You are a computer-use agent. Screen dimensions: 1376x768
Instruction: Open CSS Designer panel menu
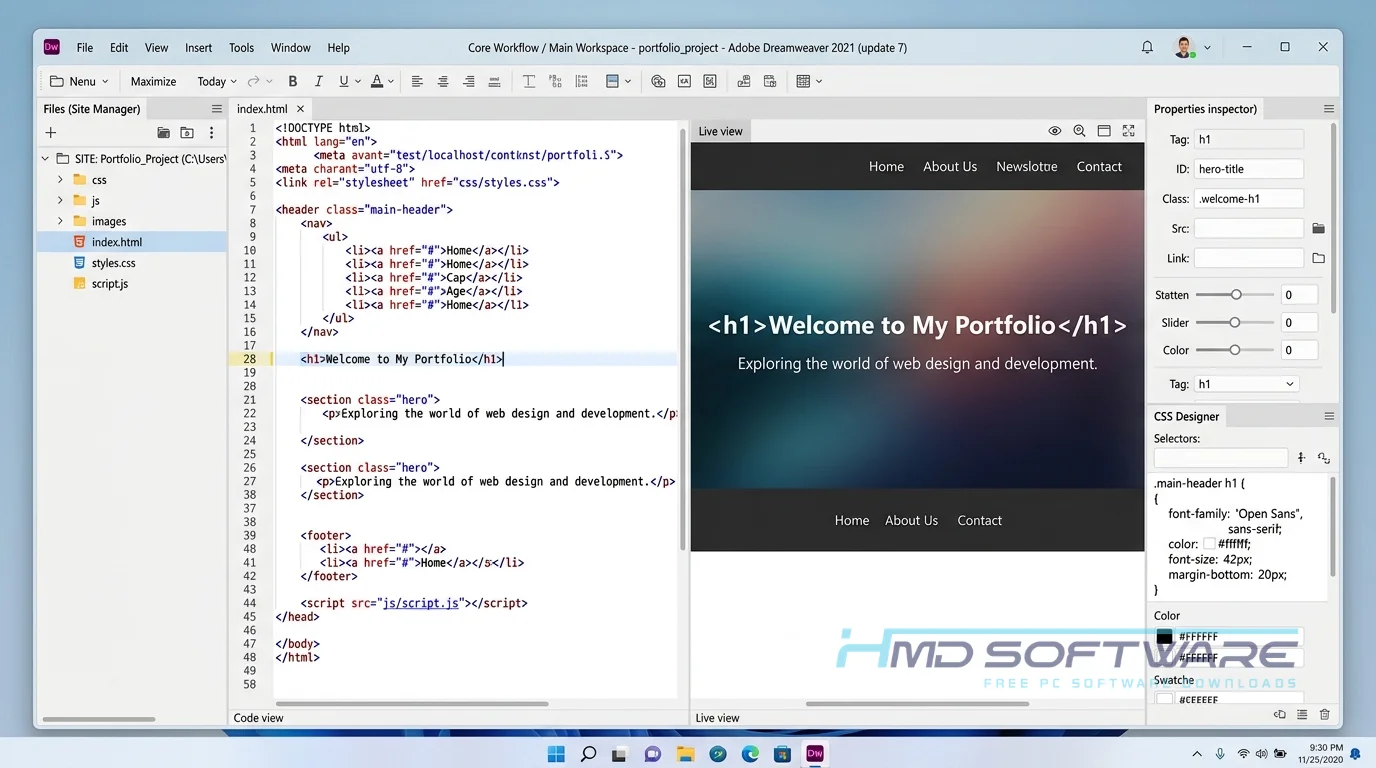[x=1328, y=416]
